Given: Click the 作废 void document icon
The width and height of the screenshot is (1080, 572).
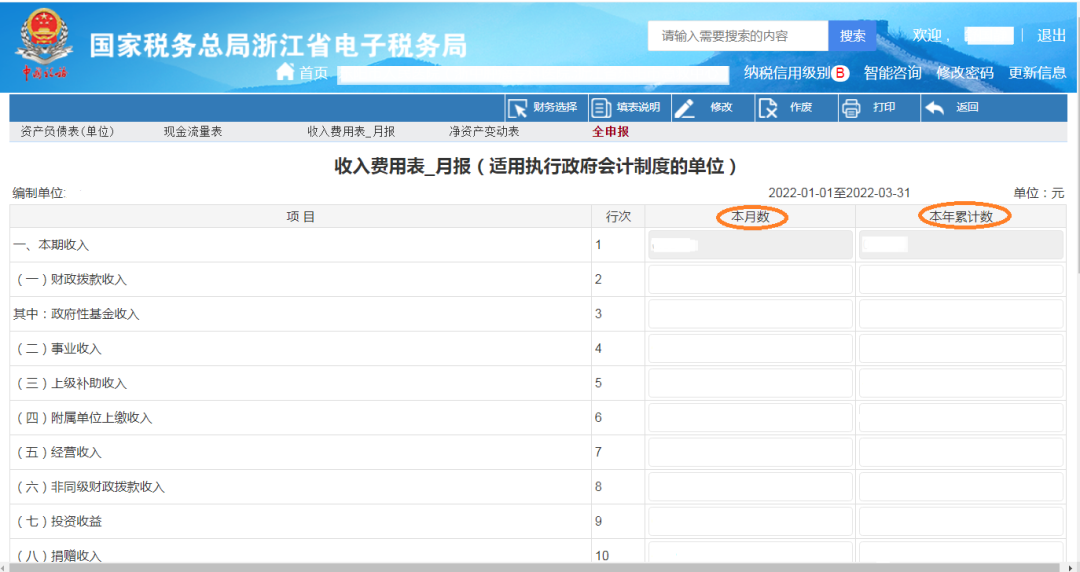Looking at the screenshot, I should click(x=767, y=108).
